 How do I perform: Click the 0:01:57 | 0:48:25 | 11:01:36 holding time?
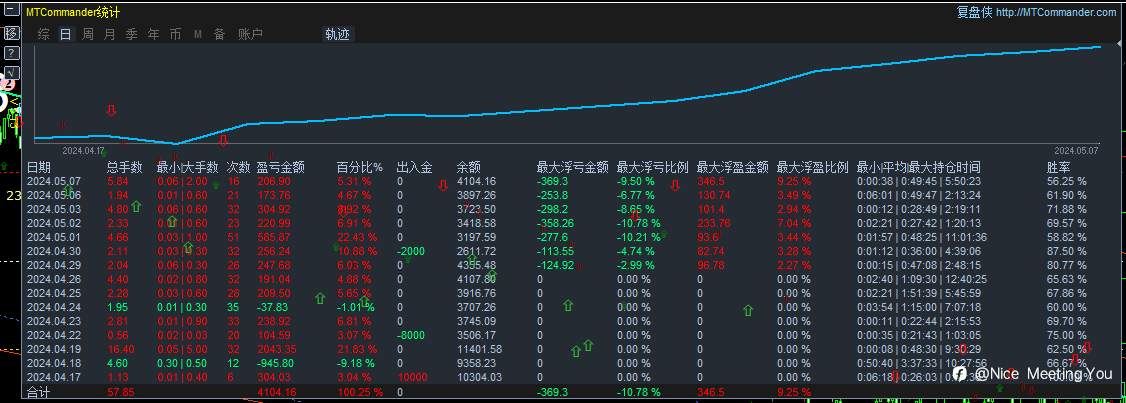[921, 237]
